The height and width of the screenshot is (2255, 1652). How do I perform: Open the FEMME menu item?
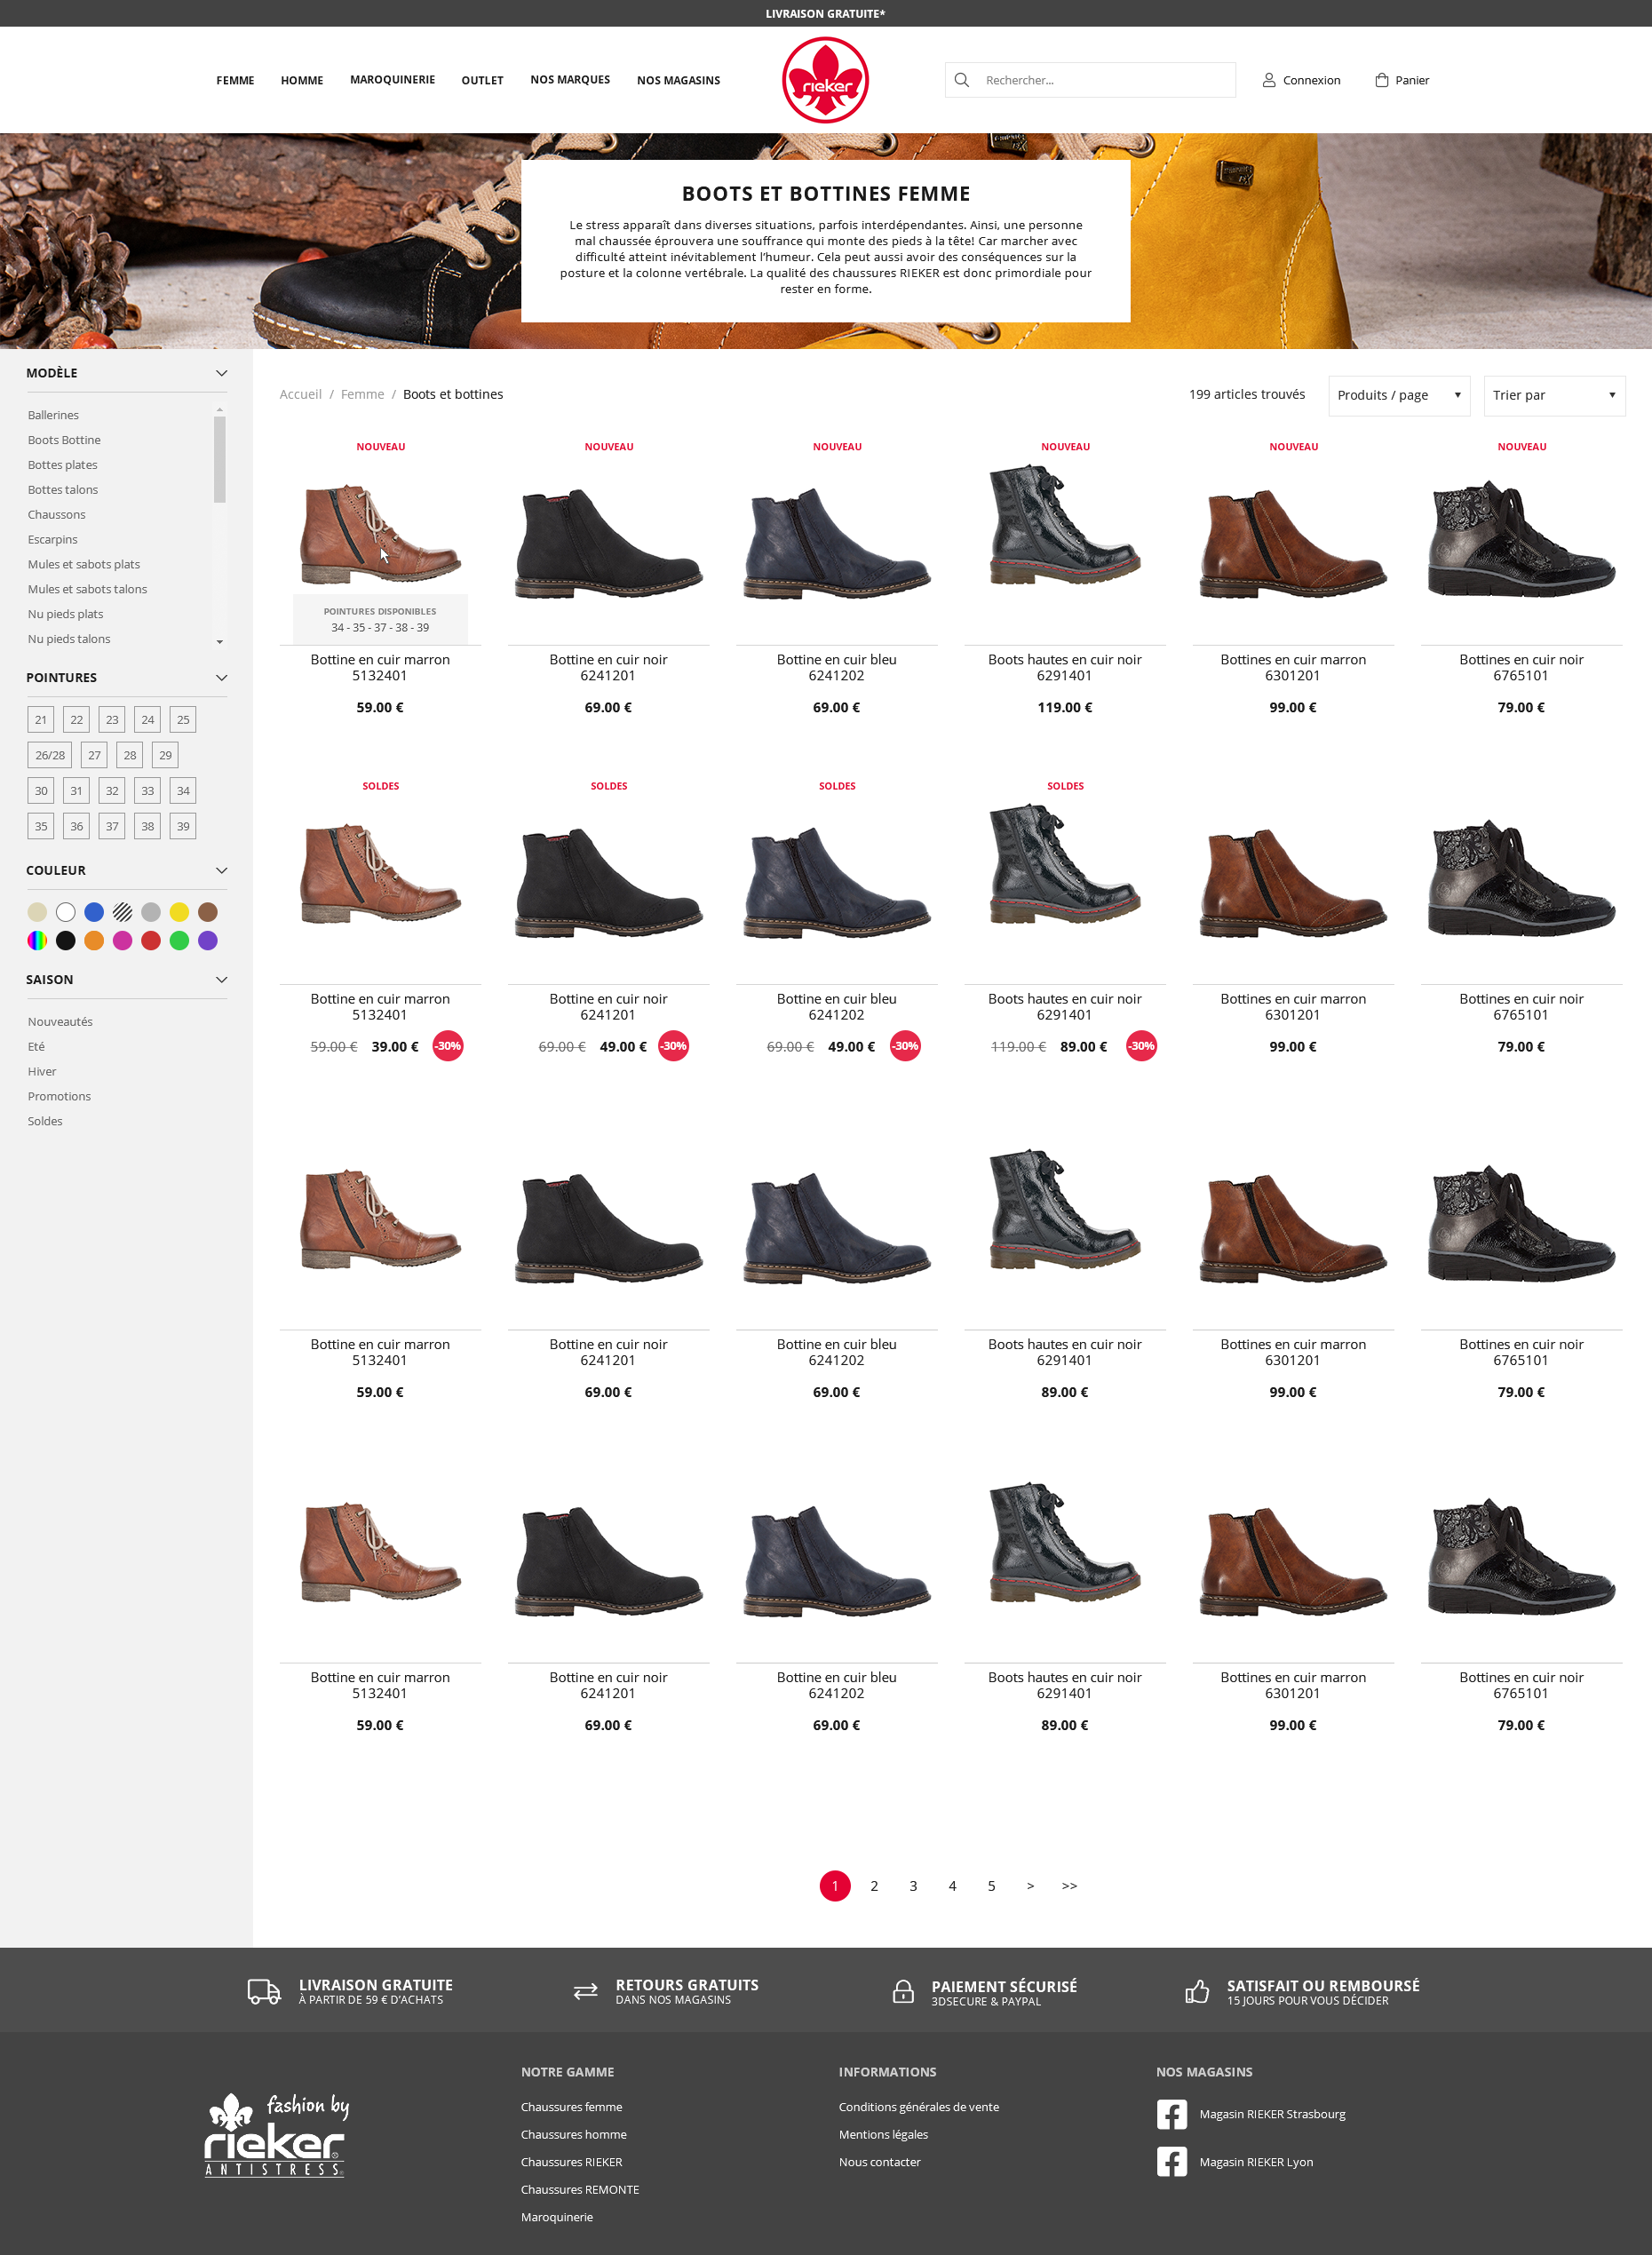[235, 80]
